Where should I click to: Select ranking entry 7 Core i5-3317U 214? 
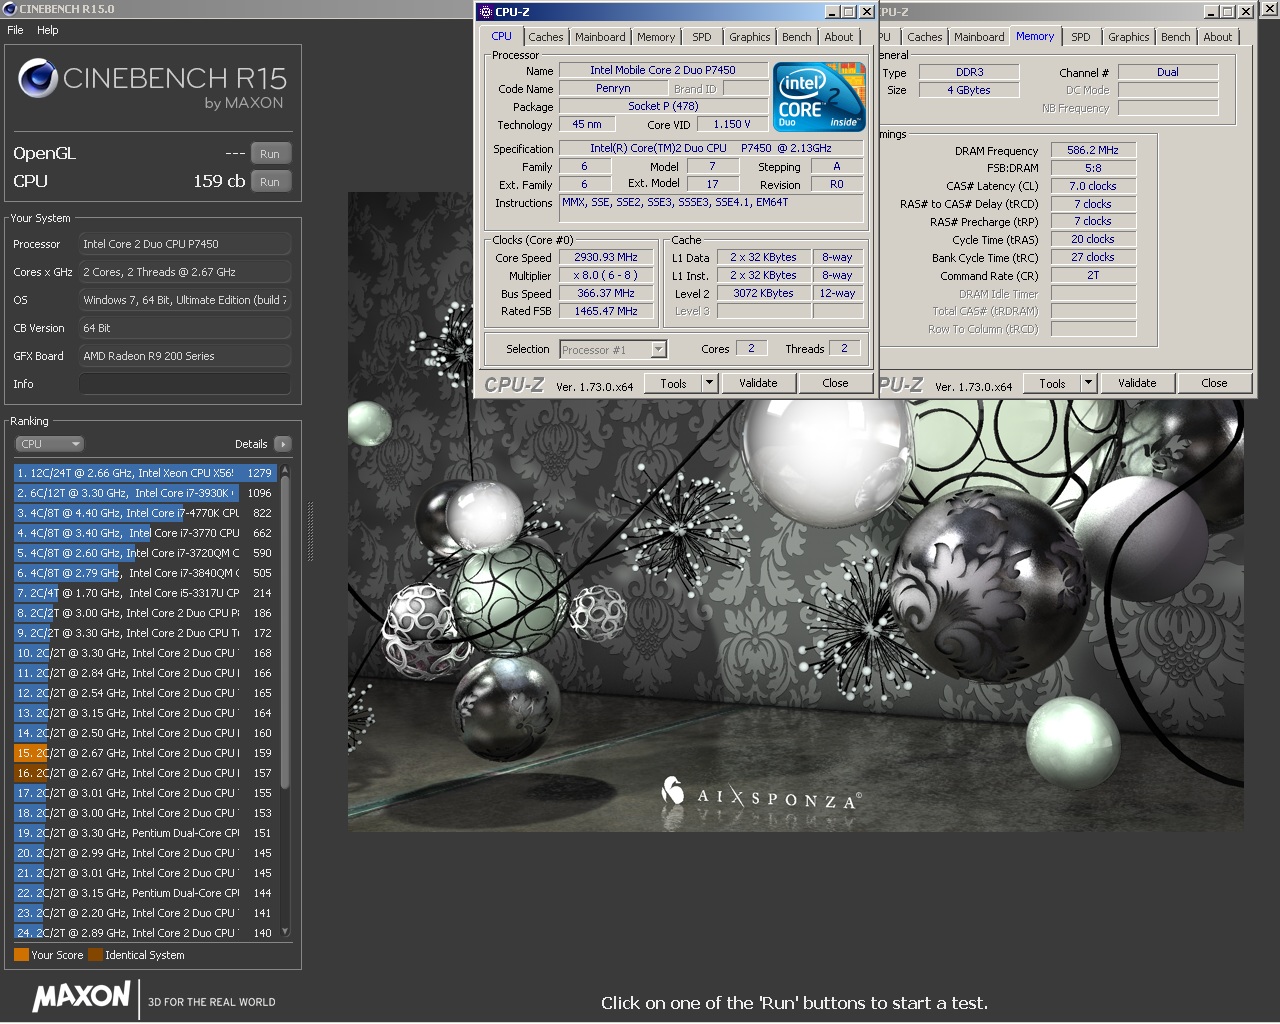(145, 593)
